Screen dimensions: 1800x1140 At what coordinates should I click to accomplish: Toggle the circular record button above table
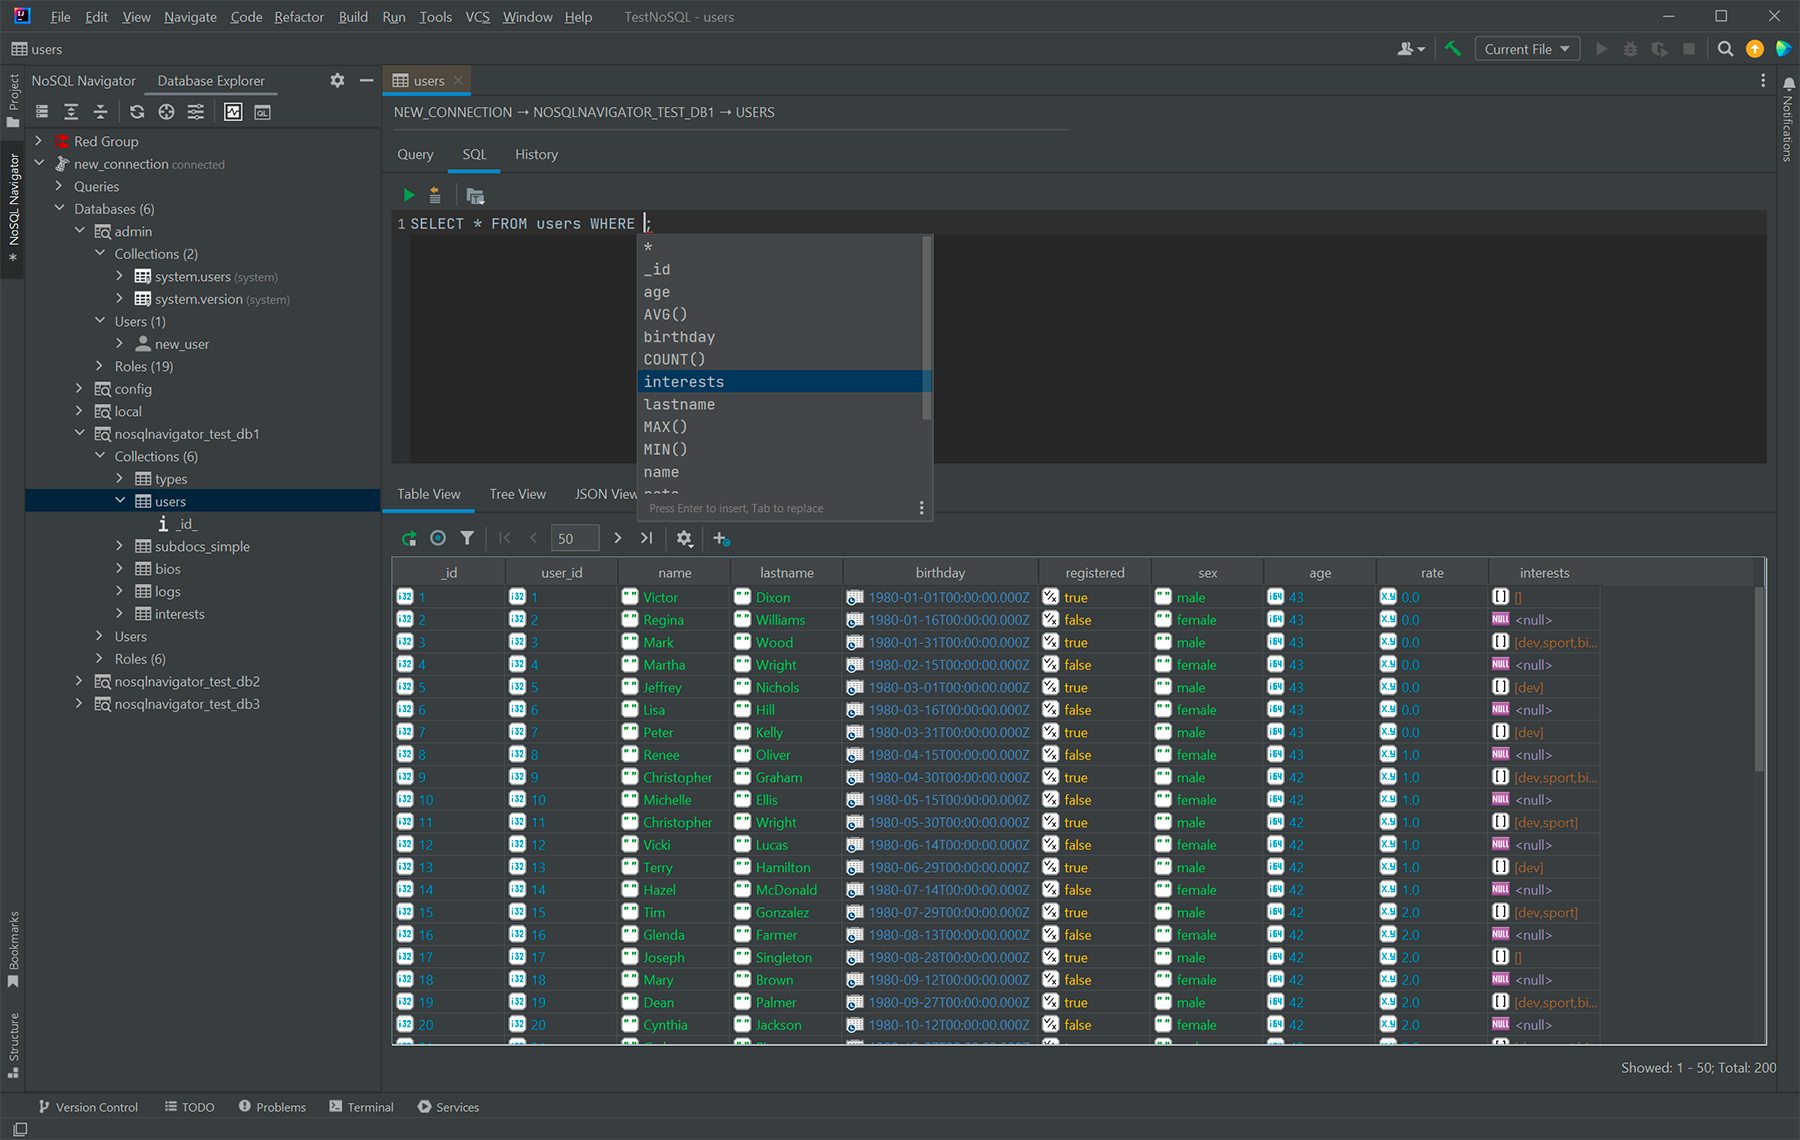(438, 538)
